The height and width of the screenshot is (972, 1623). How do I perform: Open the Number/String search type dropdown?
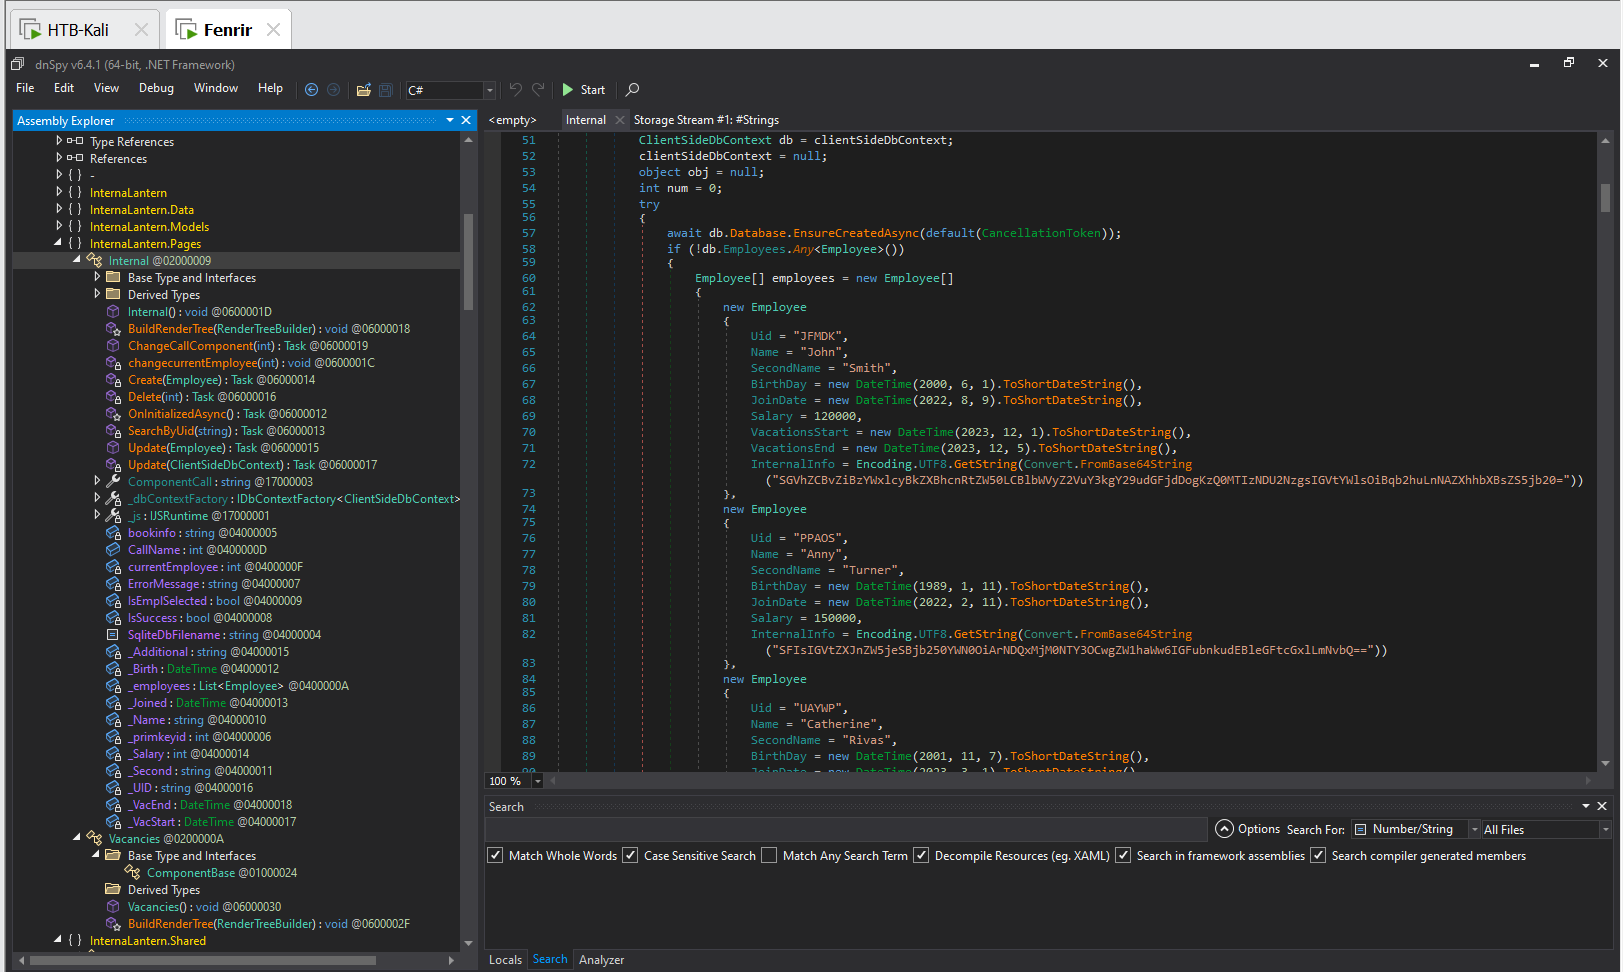coord(1474,830)
